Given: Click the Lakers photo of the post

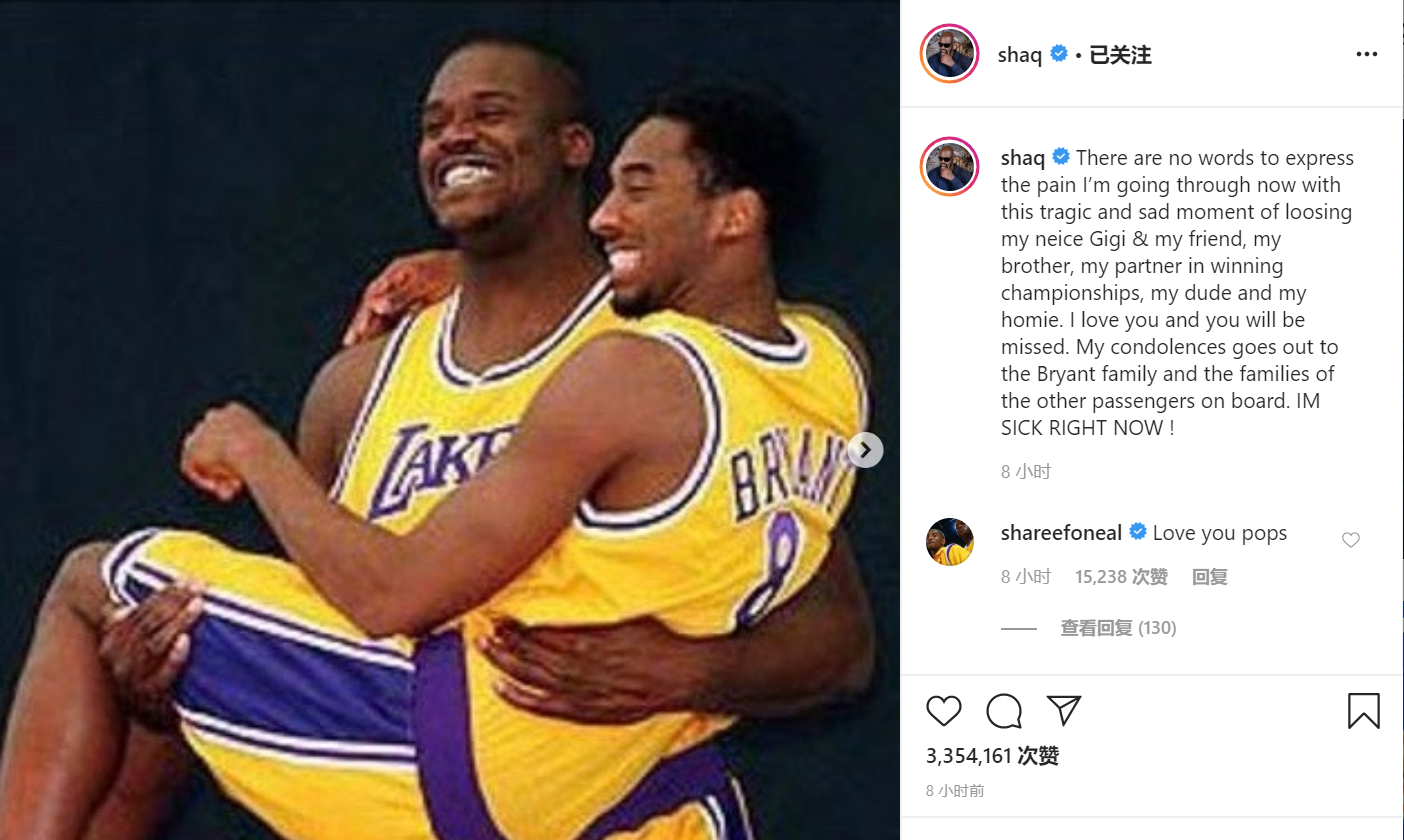Looking at the screenshot, I should (450, 420).
